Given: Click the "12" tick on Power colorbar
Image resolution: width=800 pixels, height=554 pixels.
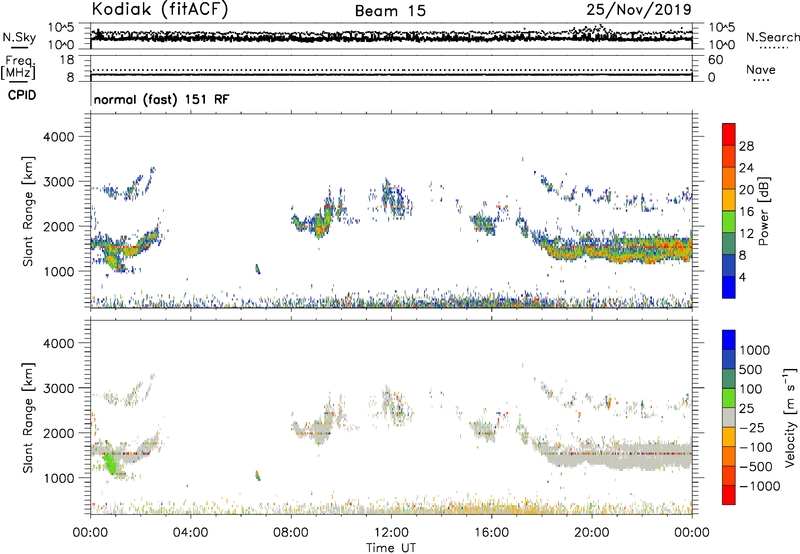Looking at the screenshot, I should pos(746,233).
